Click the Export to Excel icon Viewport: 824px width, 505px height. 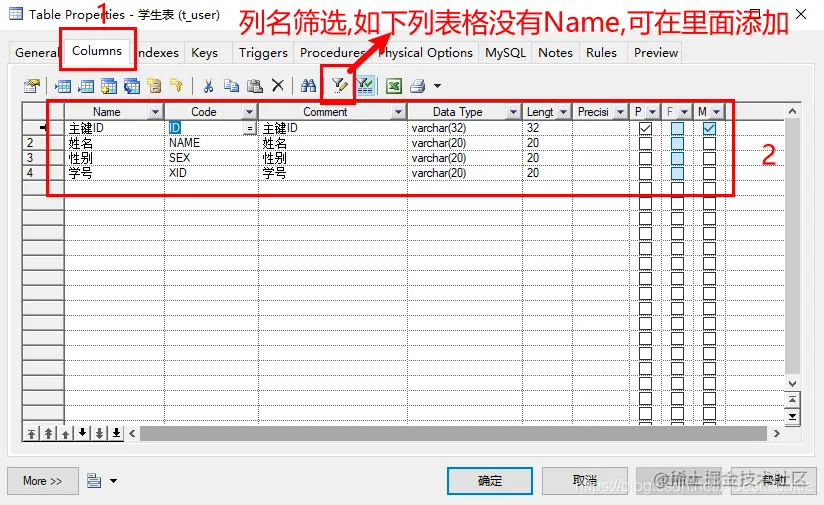click(x=394, y=86)
